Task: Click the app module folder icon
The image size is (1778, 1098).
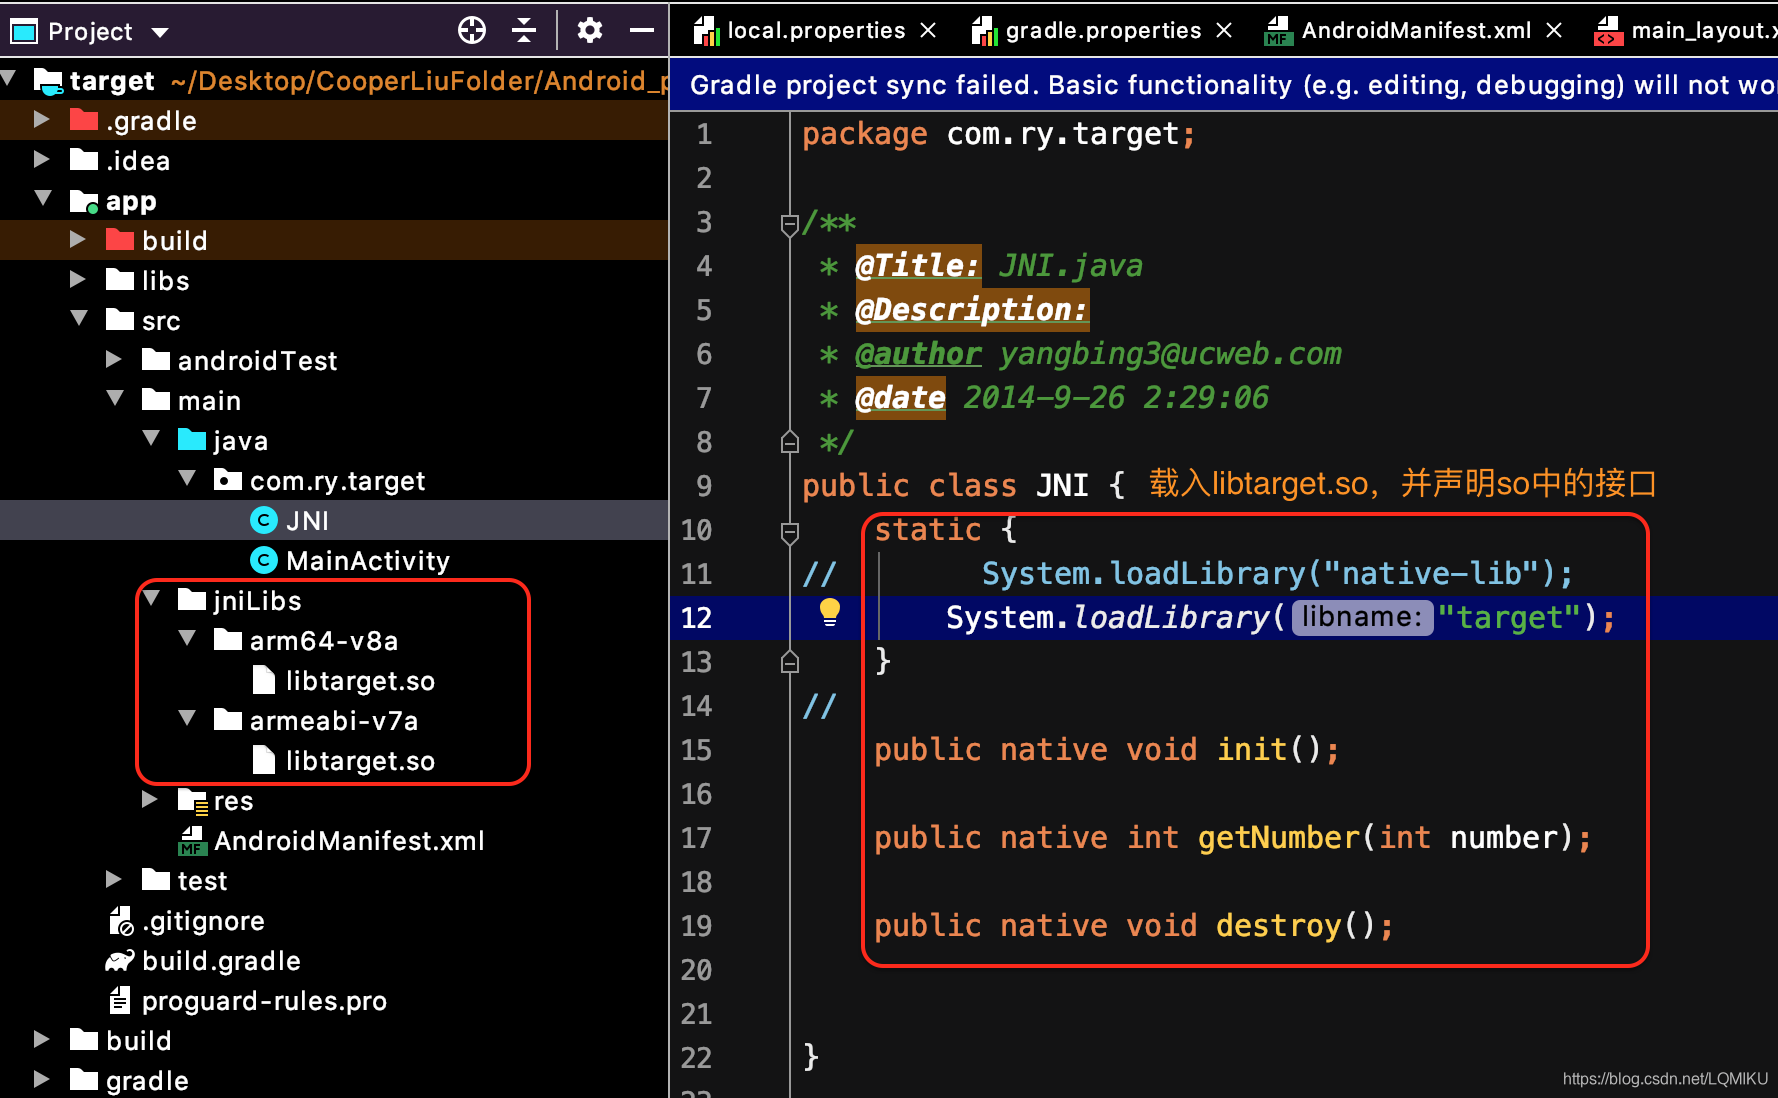Action: click(84, 201)
